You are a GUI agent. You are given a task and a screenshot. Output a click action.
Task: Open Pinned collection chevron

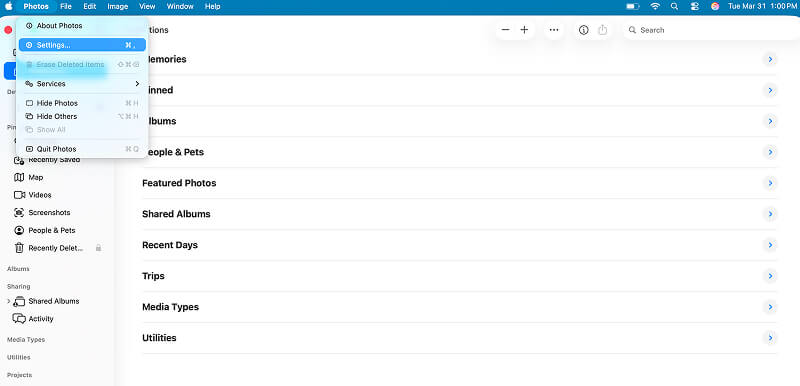coord(770,90)
